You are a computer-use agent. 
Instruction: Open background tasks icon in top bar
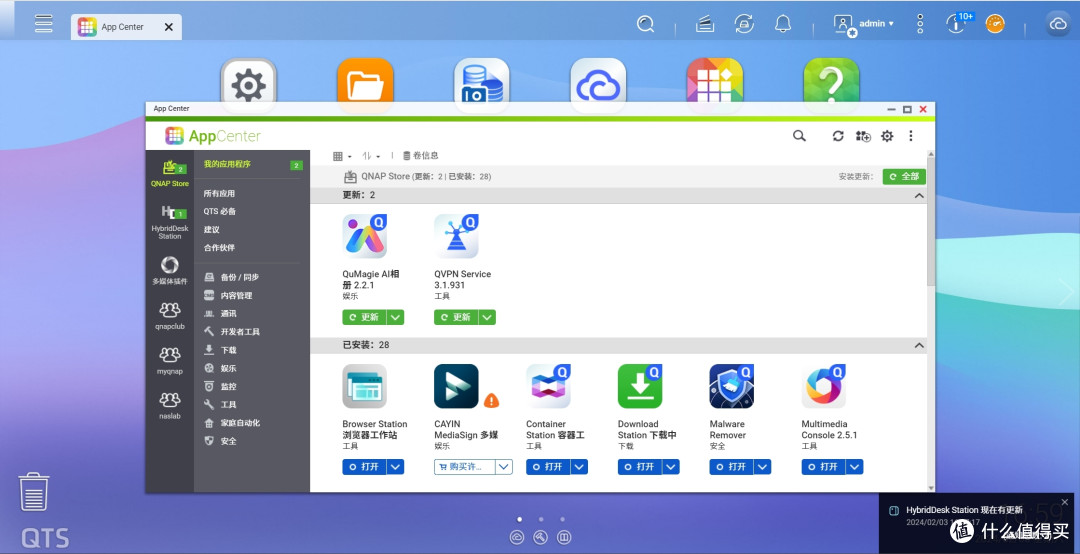tap(705, 25)
